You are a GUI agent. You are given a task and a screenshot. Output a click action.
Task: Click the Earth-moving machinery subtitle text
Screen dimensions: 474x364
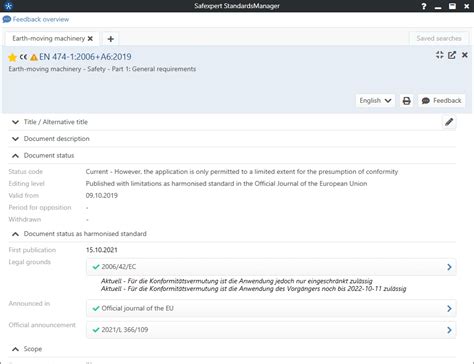[102, 69]
